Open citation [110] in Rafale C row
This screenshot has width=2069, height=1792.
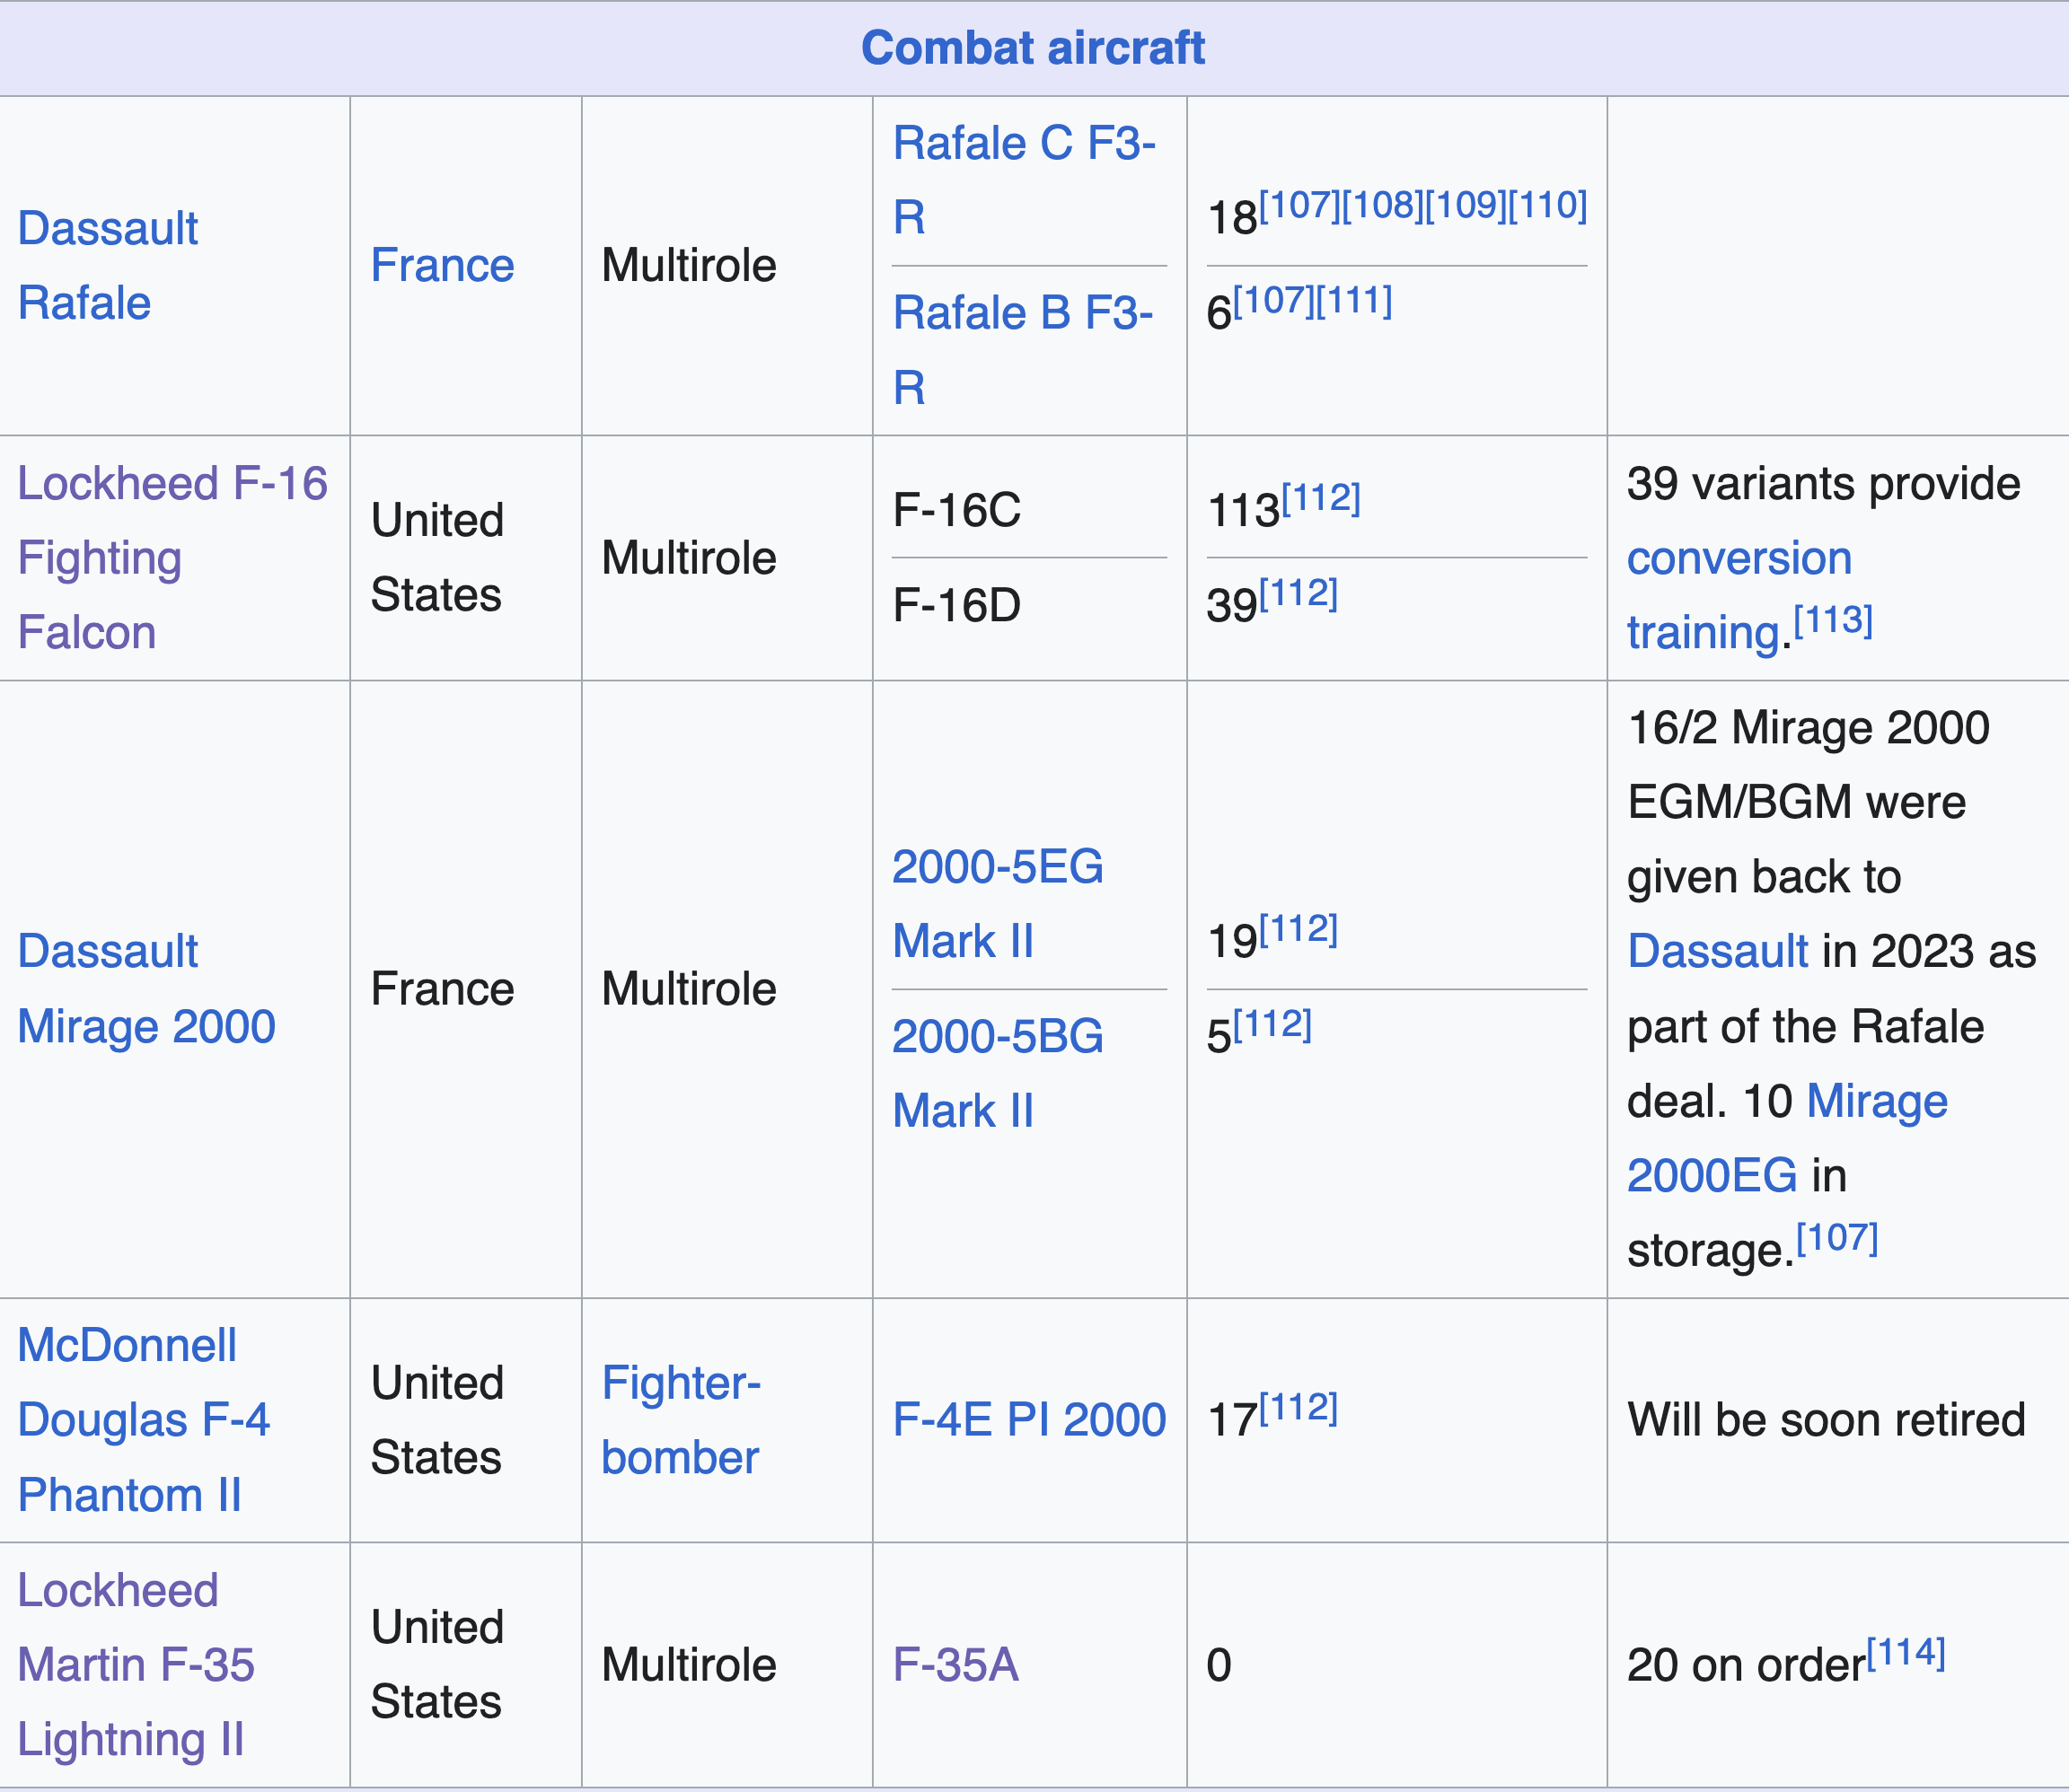tap(1548, 205)
